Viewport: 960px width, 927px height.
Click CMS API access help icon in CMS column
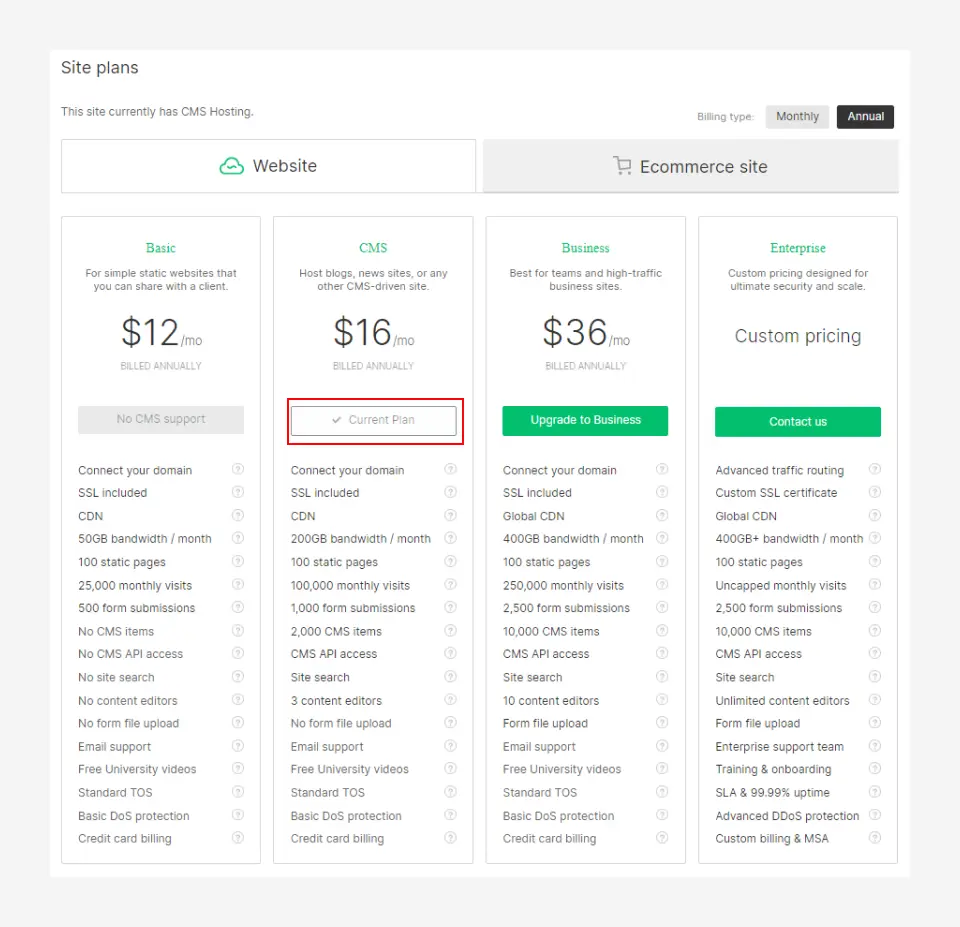click(x=450, y=654)
